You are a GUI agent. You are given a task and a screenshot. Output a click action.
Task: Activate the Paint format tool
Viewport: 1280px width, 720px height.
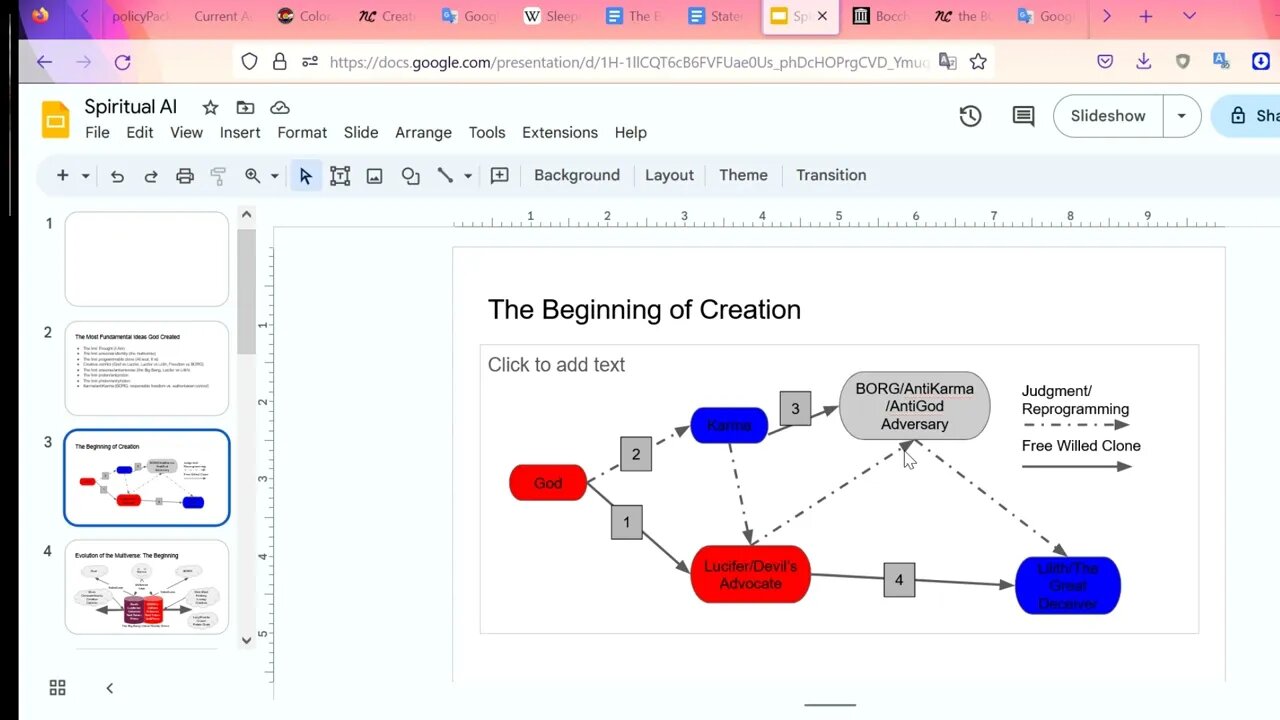(x=218, y=176)
